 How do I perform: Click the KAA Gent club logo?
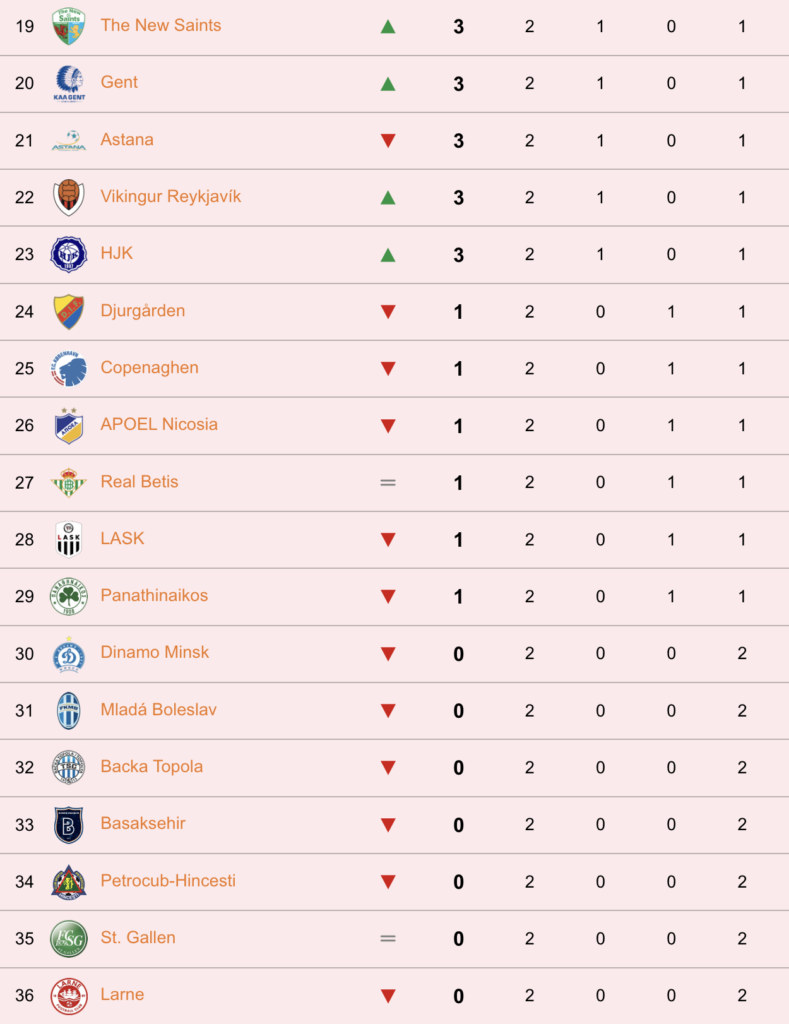(69, 83)
